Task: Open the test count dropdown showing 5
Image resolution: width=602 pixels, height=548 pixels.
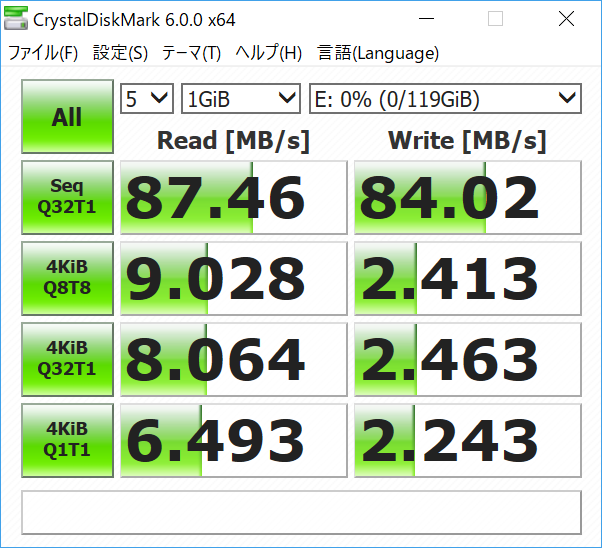Action: tap(147, 98)
